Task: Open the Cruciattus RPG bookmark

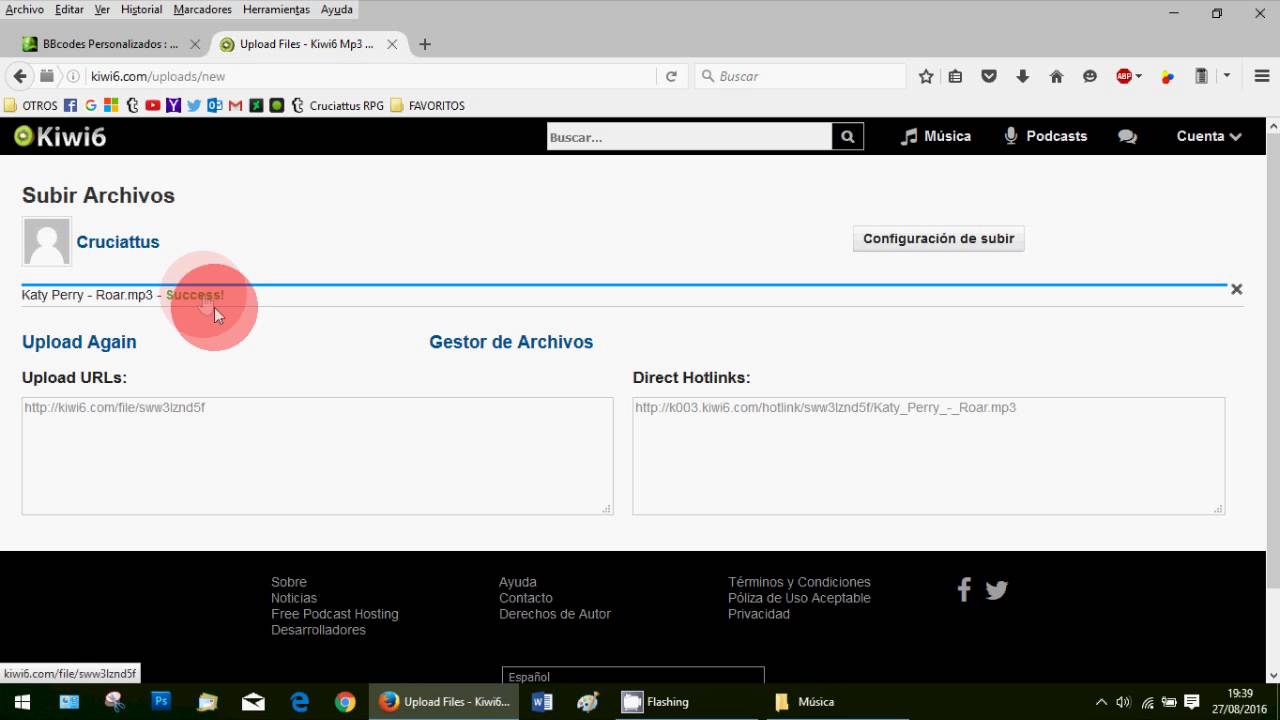Action: click(337, 105)
